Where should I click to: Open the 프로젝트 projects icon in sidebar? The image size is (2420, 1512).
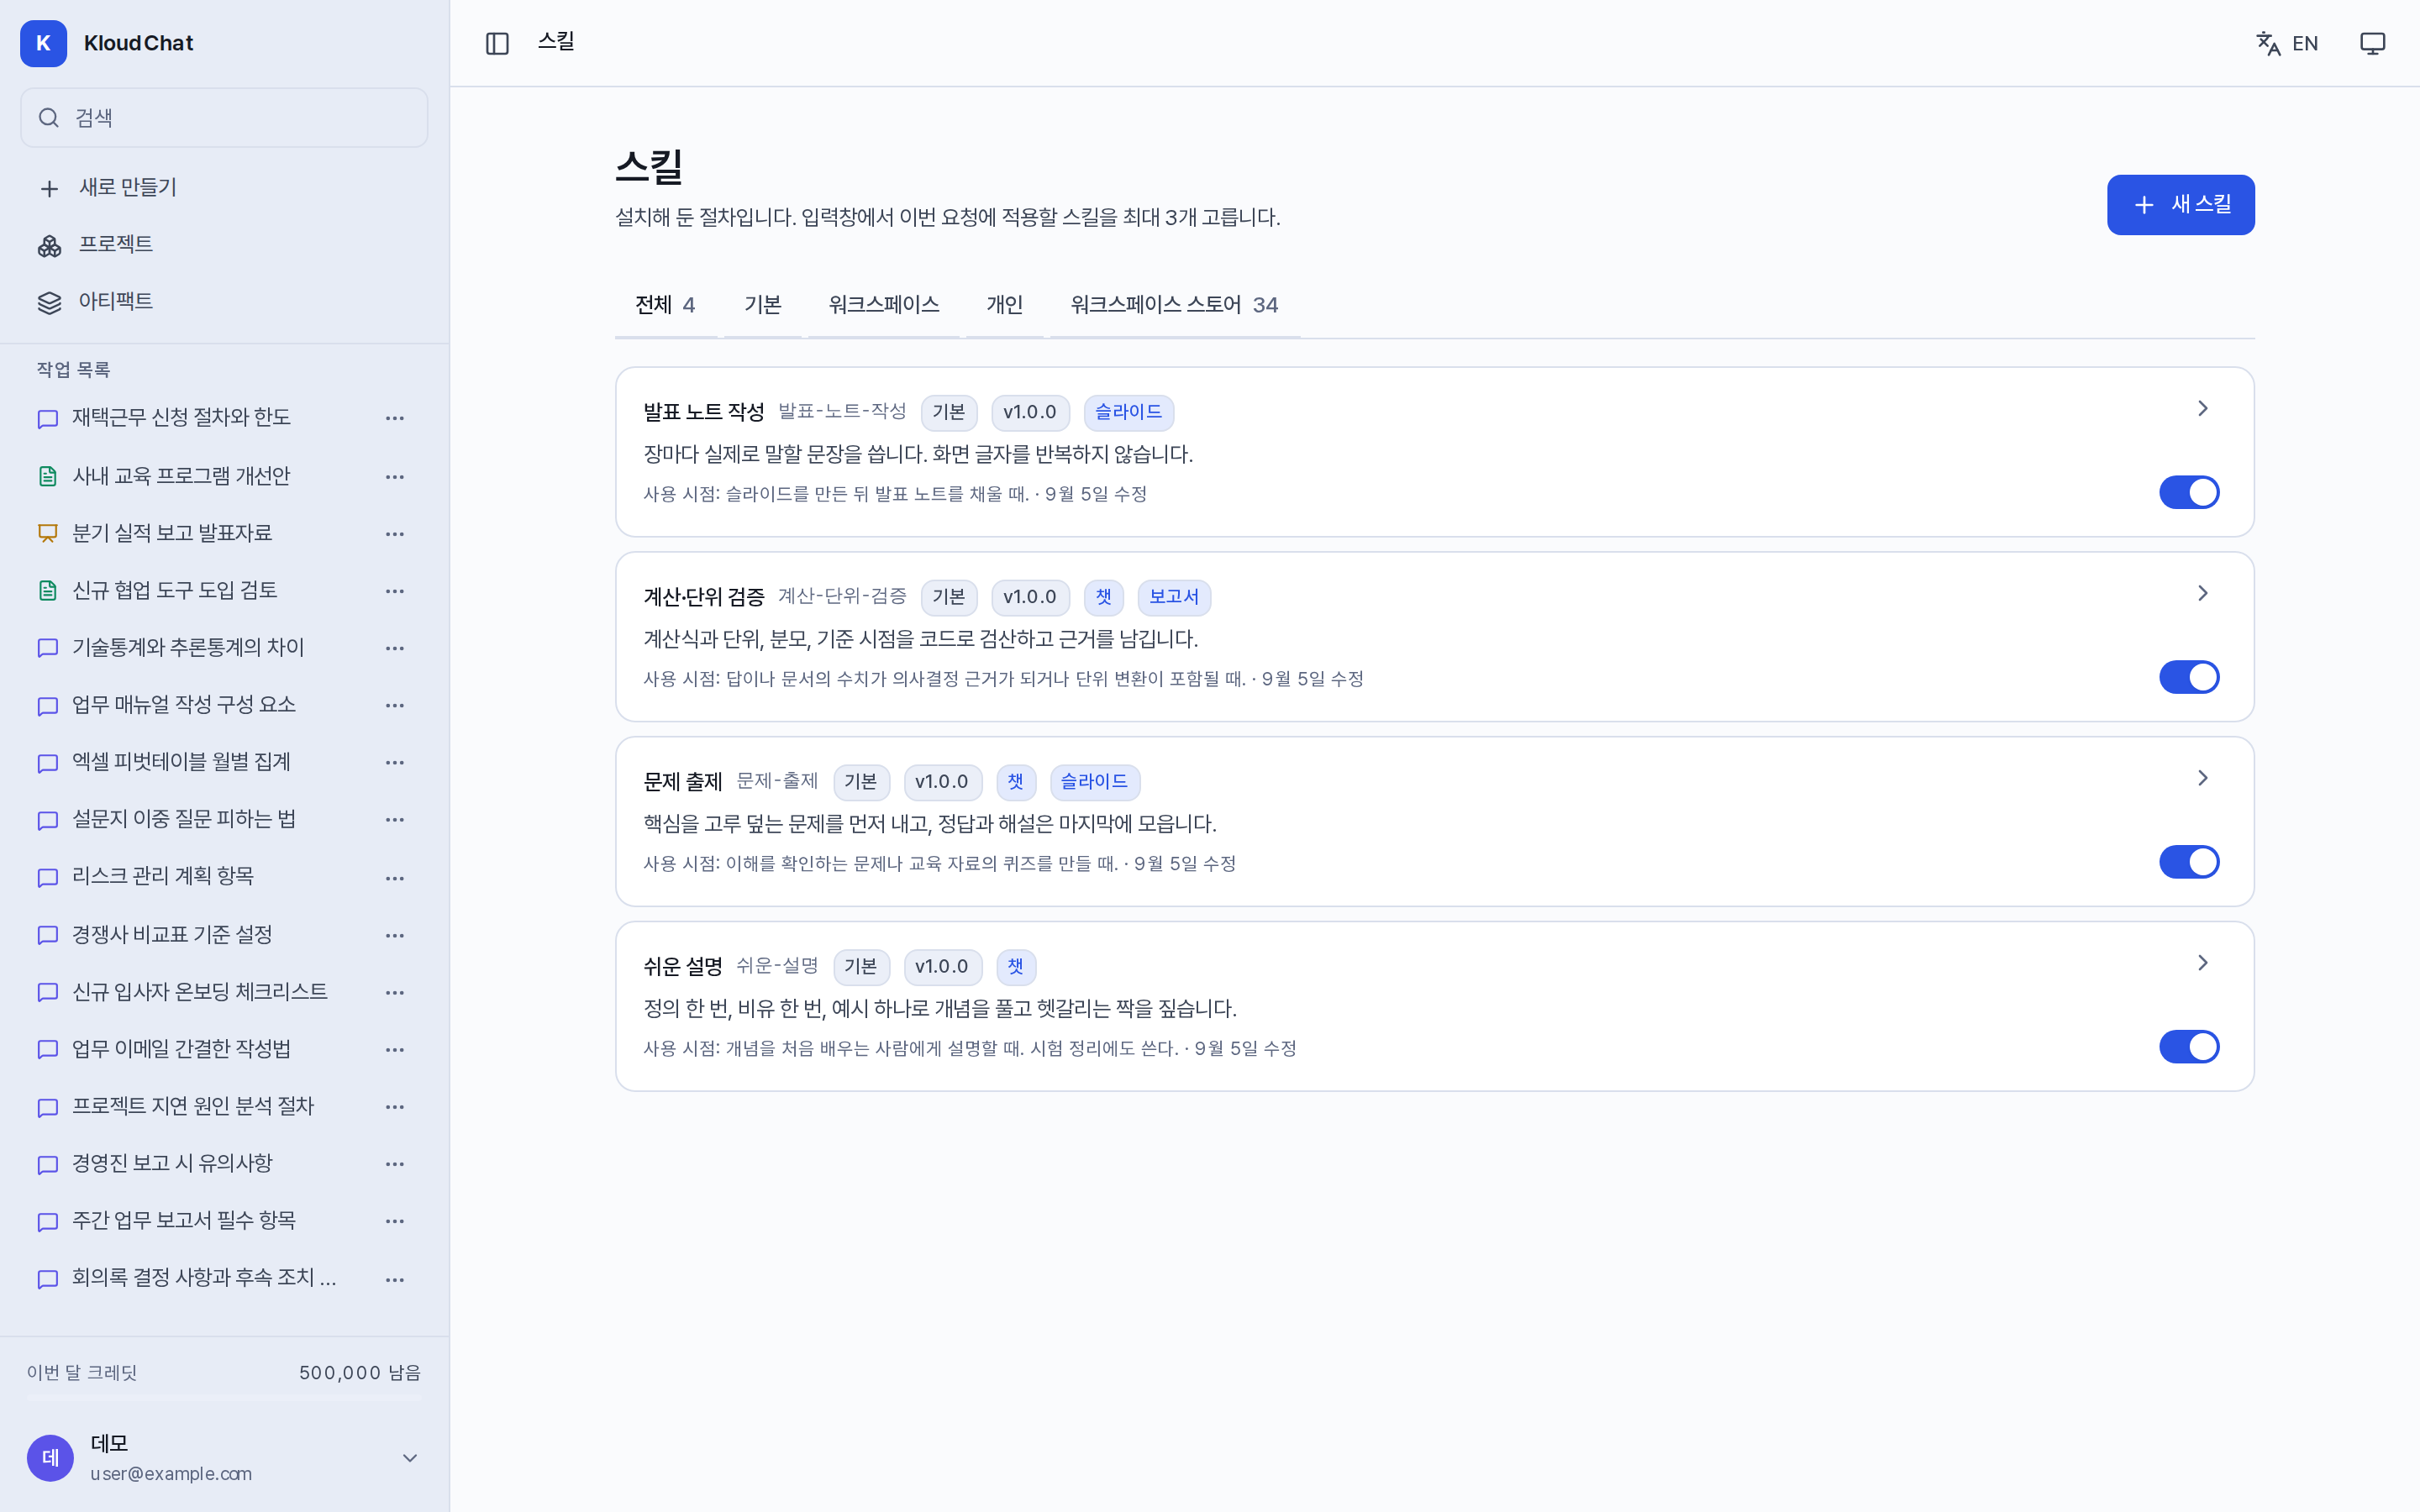tap(49, 245)
